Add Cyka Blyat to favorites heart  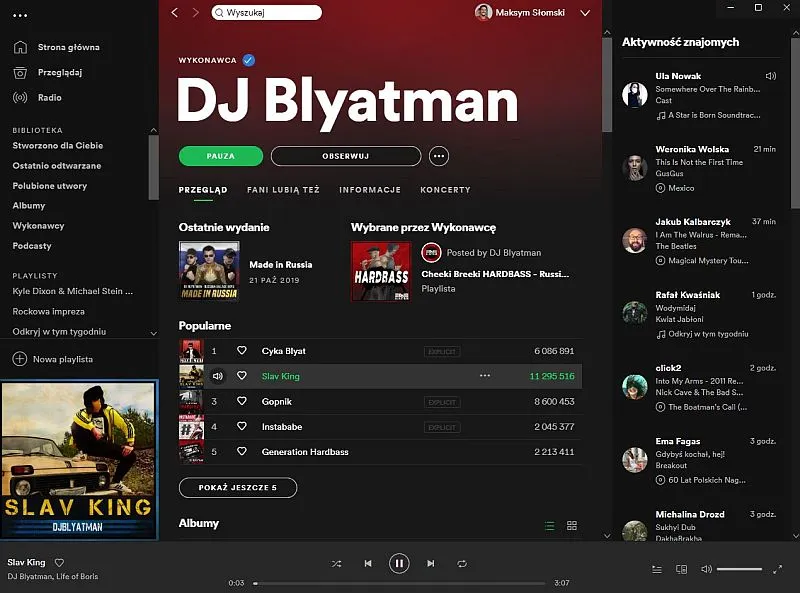point(241,351)
